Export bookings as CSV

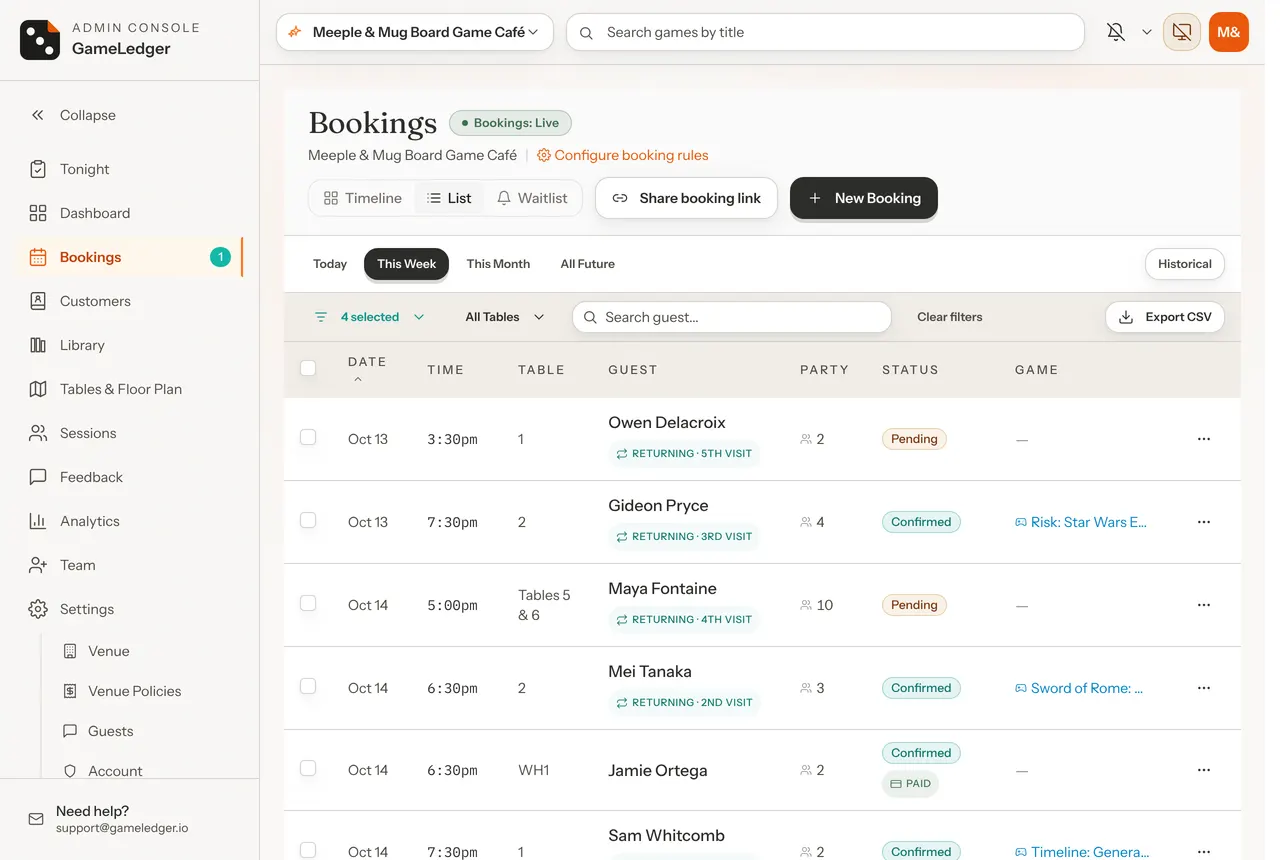tap(1165, 317)
